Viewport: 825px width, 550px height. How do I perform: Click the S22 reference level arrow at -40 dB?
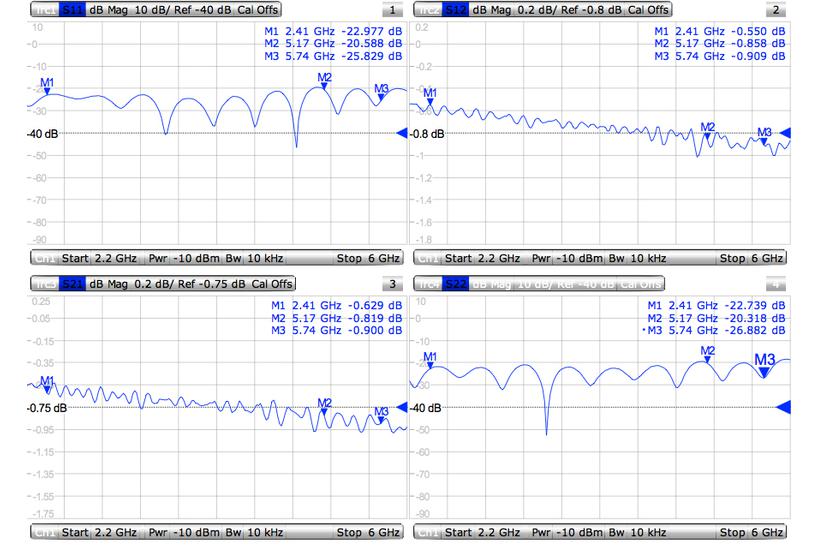click(x=783, y=407)
